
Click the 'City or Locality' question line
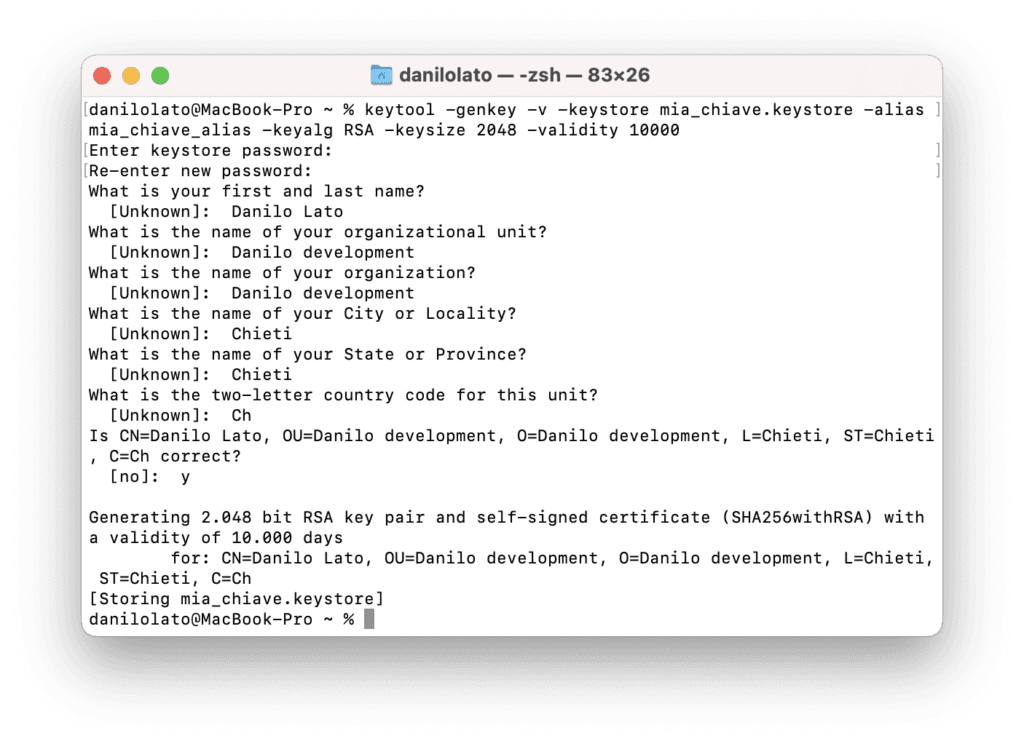coord(302,313)
